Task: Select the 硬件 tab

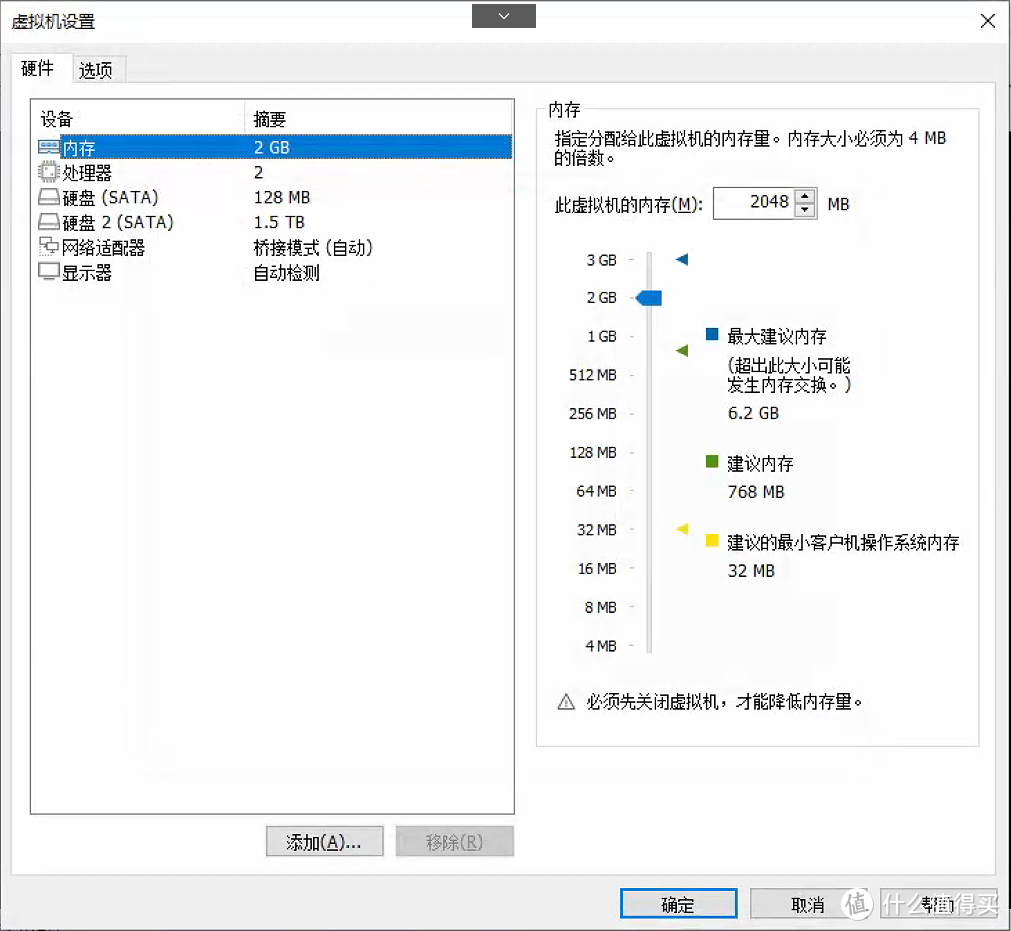Action: tap(39, 69)
